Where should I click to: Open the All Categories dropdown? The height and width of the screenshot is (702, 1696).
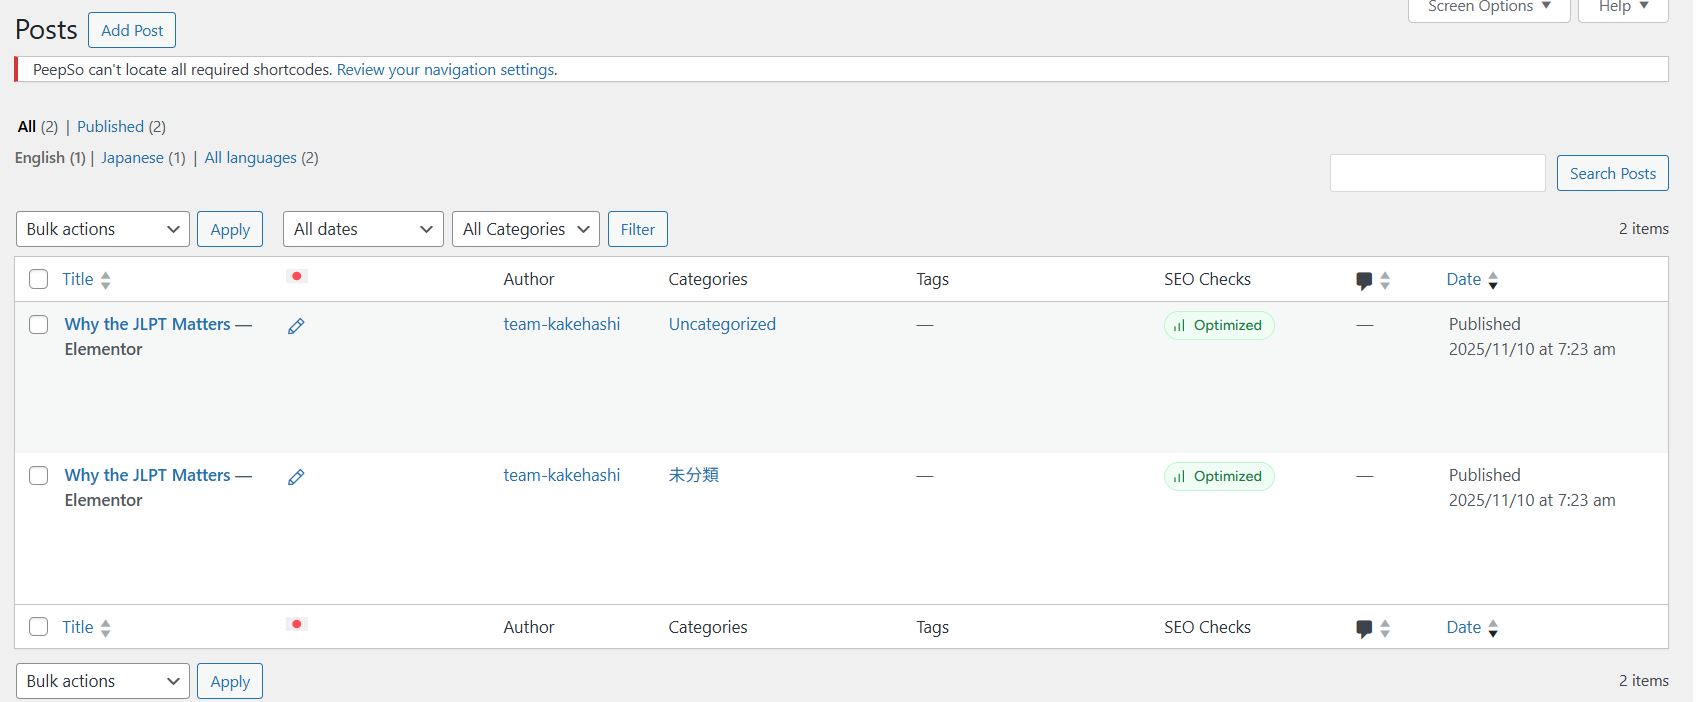click(x=525, y=229)
